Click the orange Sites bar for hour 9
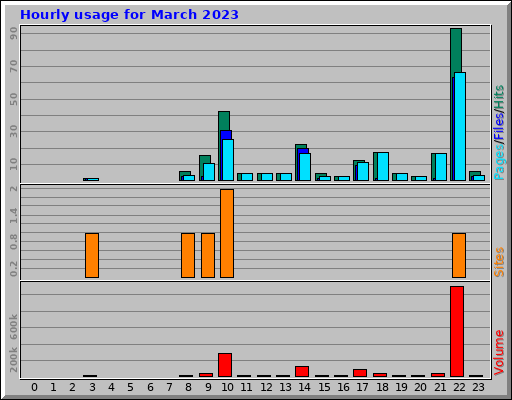 point(208,255)
